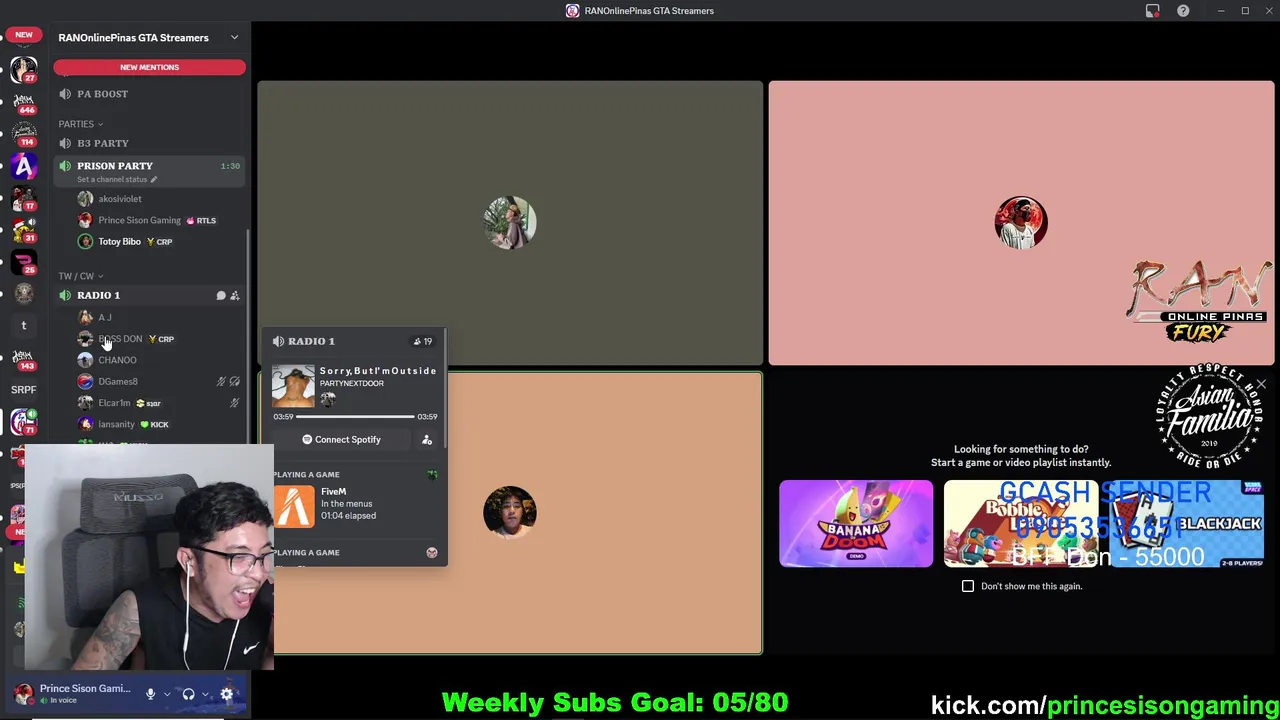Click the NEW MENTIONS button
The width and height of the screenshot is (1280, 720).
(x=149, y=67)
